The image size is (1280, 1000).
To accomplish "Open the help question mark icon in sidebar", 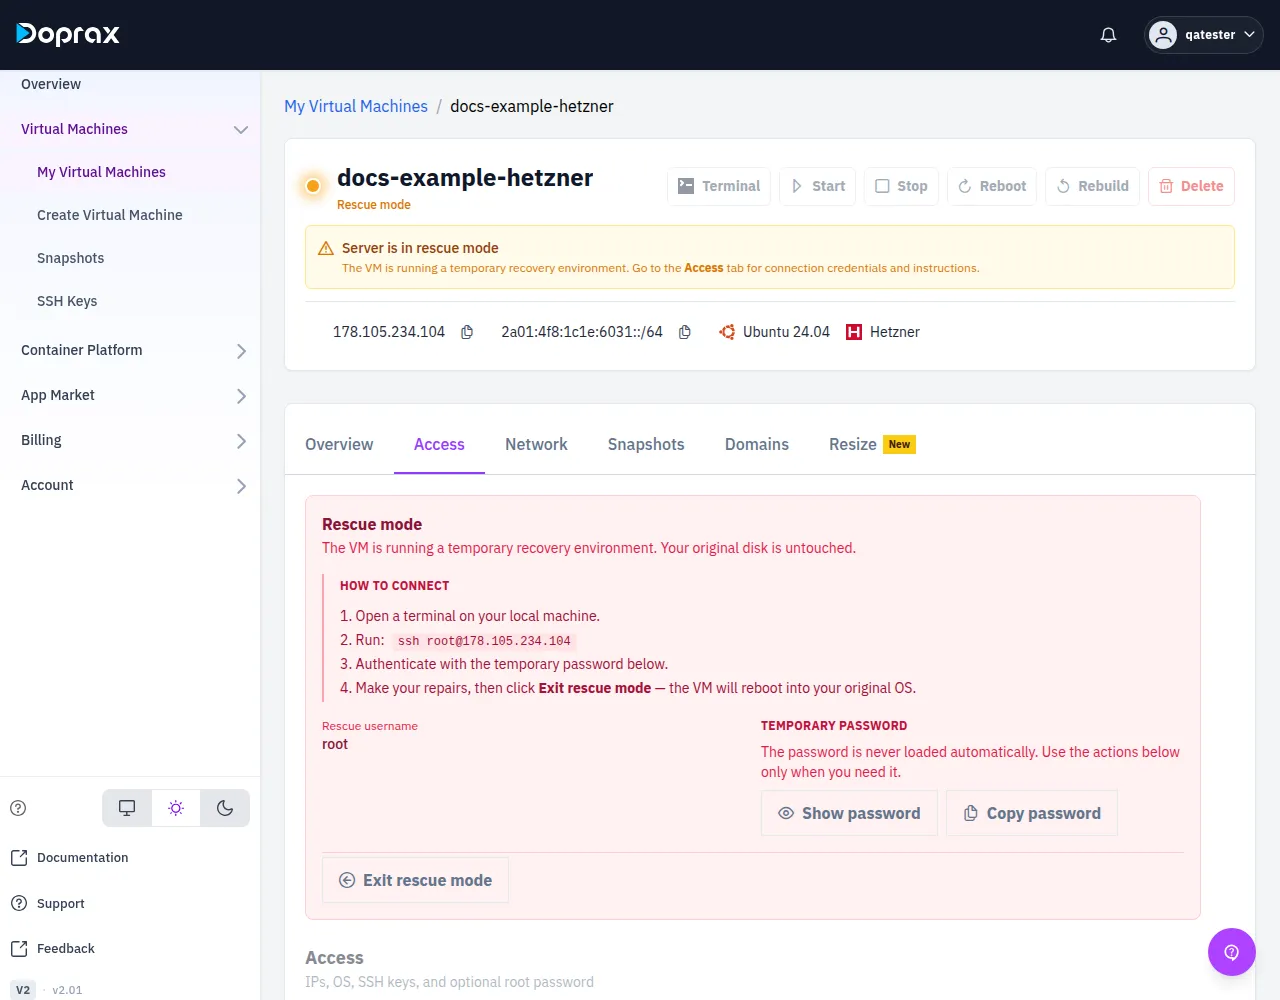I will 18,808.
